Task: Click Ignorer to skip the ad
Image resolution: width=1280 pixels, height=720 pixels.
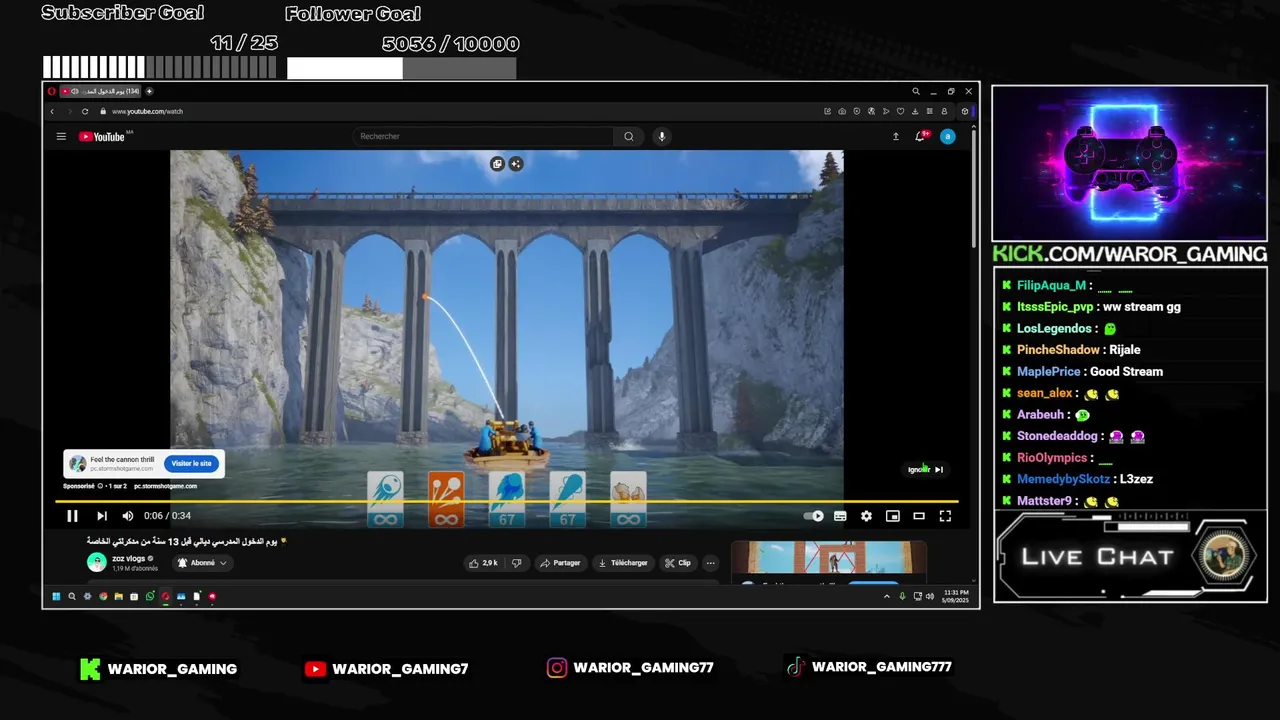Action: [925, 469]
